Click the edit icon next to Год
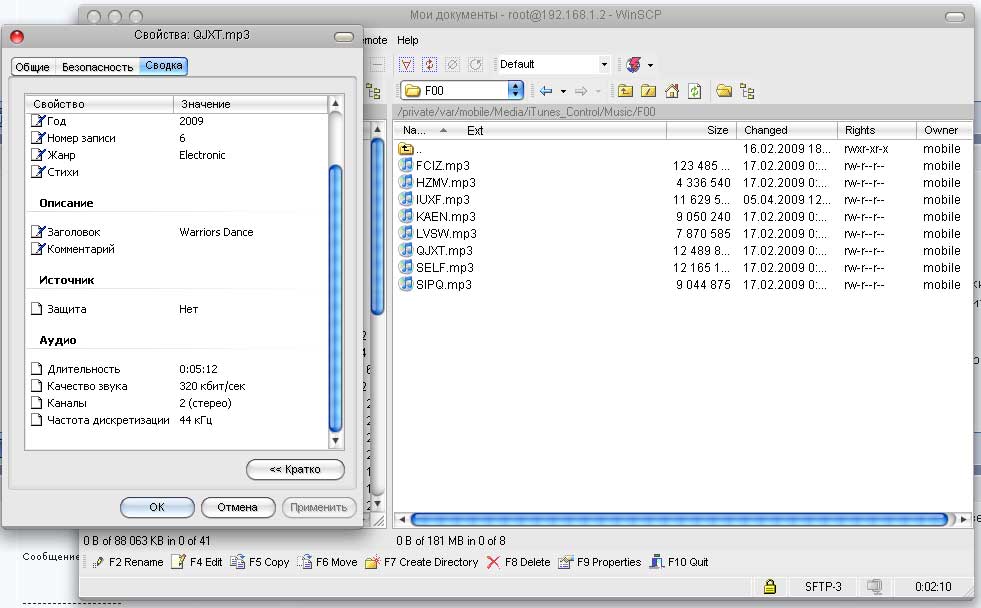Image resolution: width=981 pixels, height=608 pixels. (38, 121)
